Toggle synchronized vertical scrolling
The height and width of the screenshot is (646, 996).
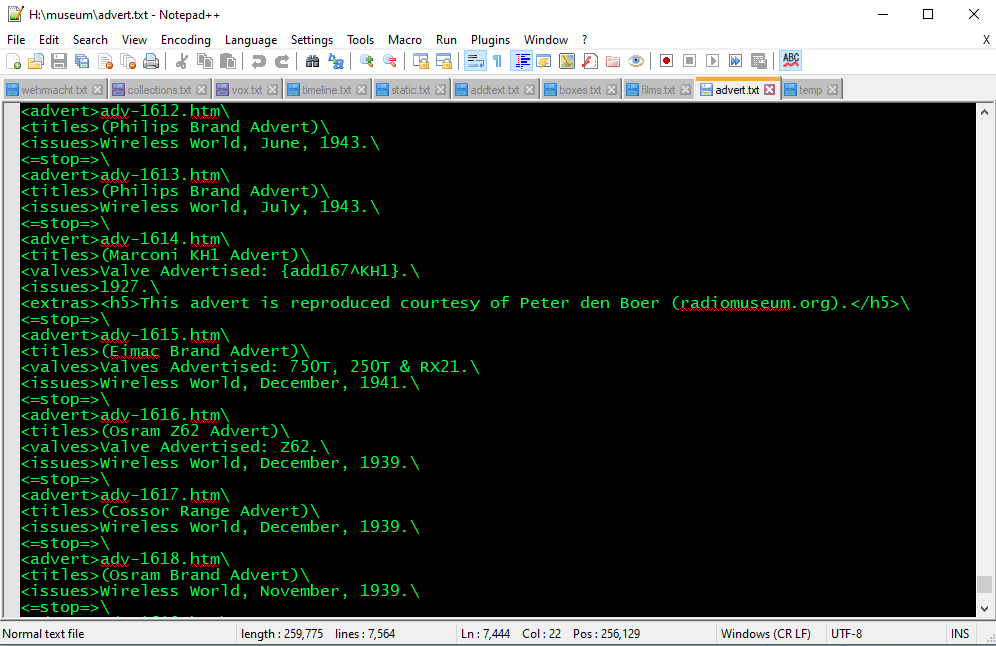point(421,61)
